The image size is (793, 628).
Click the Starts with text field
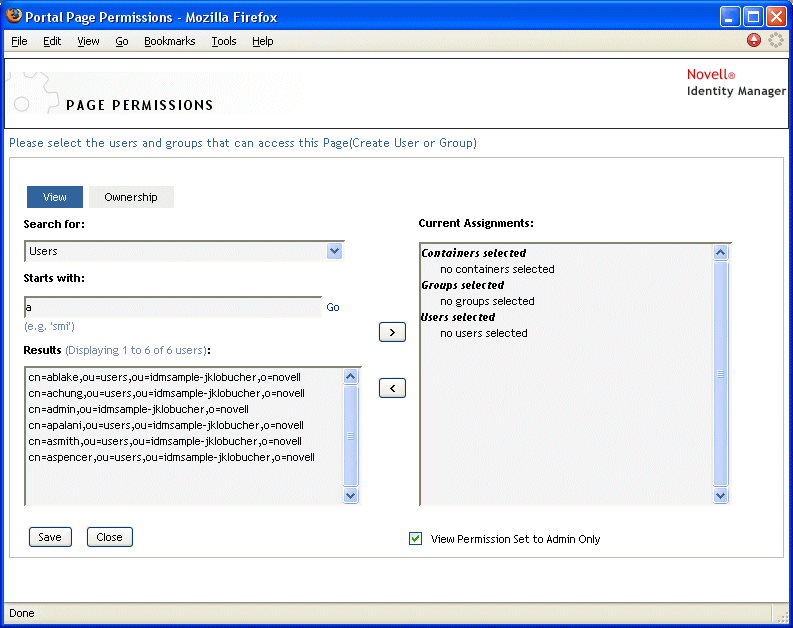click(173, 307)
